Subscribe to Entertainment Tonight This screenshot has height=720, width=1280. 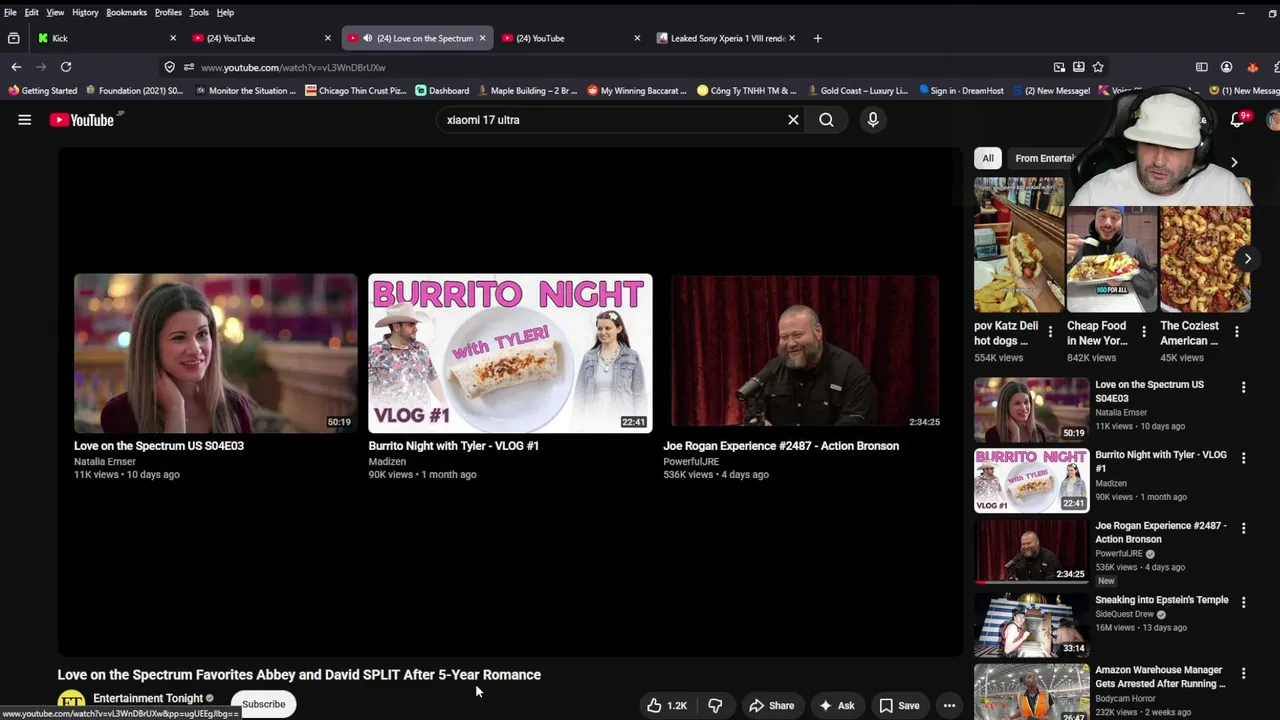pyautogui.click(x=263, y=704)
